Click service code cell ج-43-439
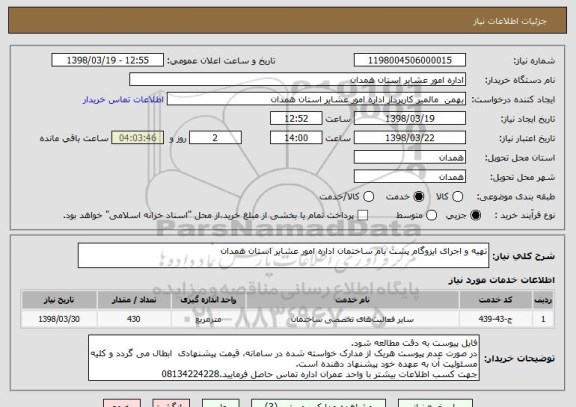 496,319
